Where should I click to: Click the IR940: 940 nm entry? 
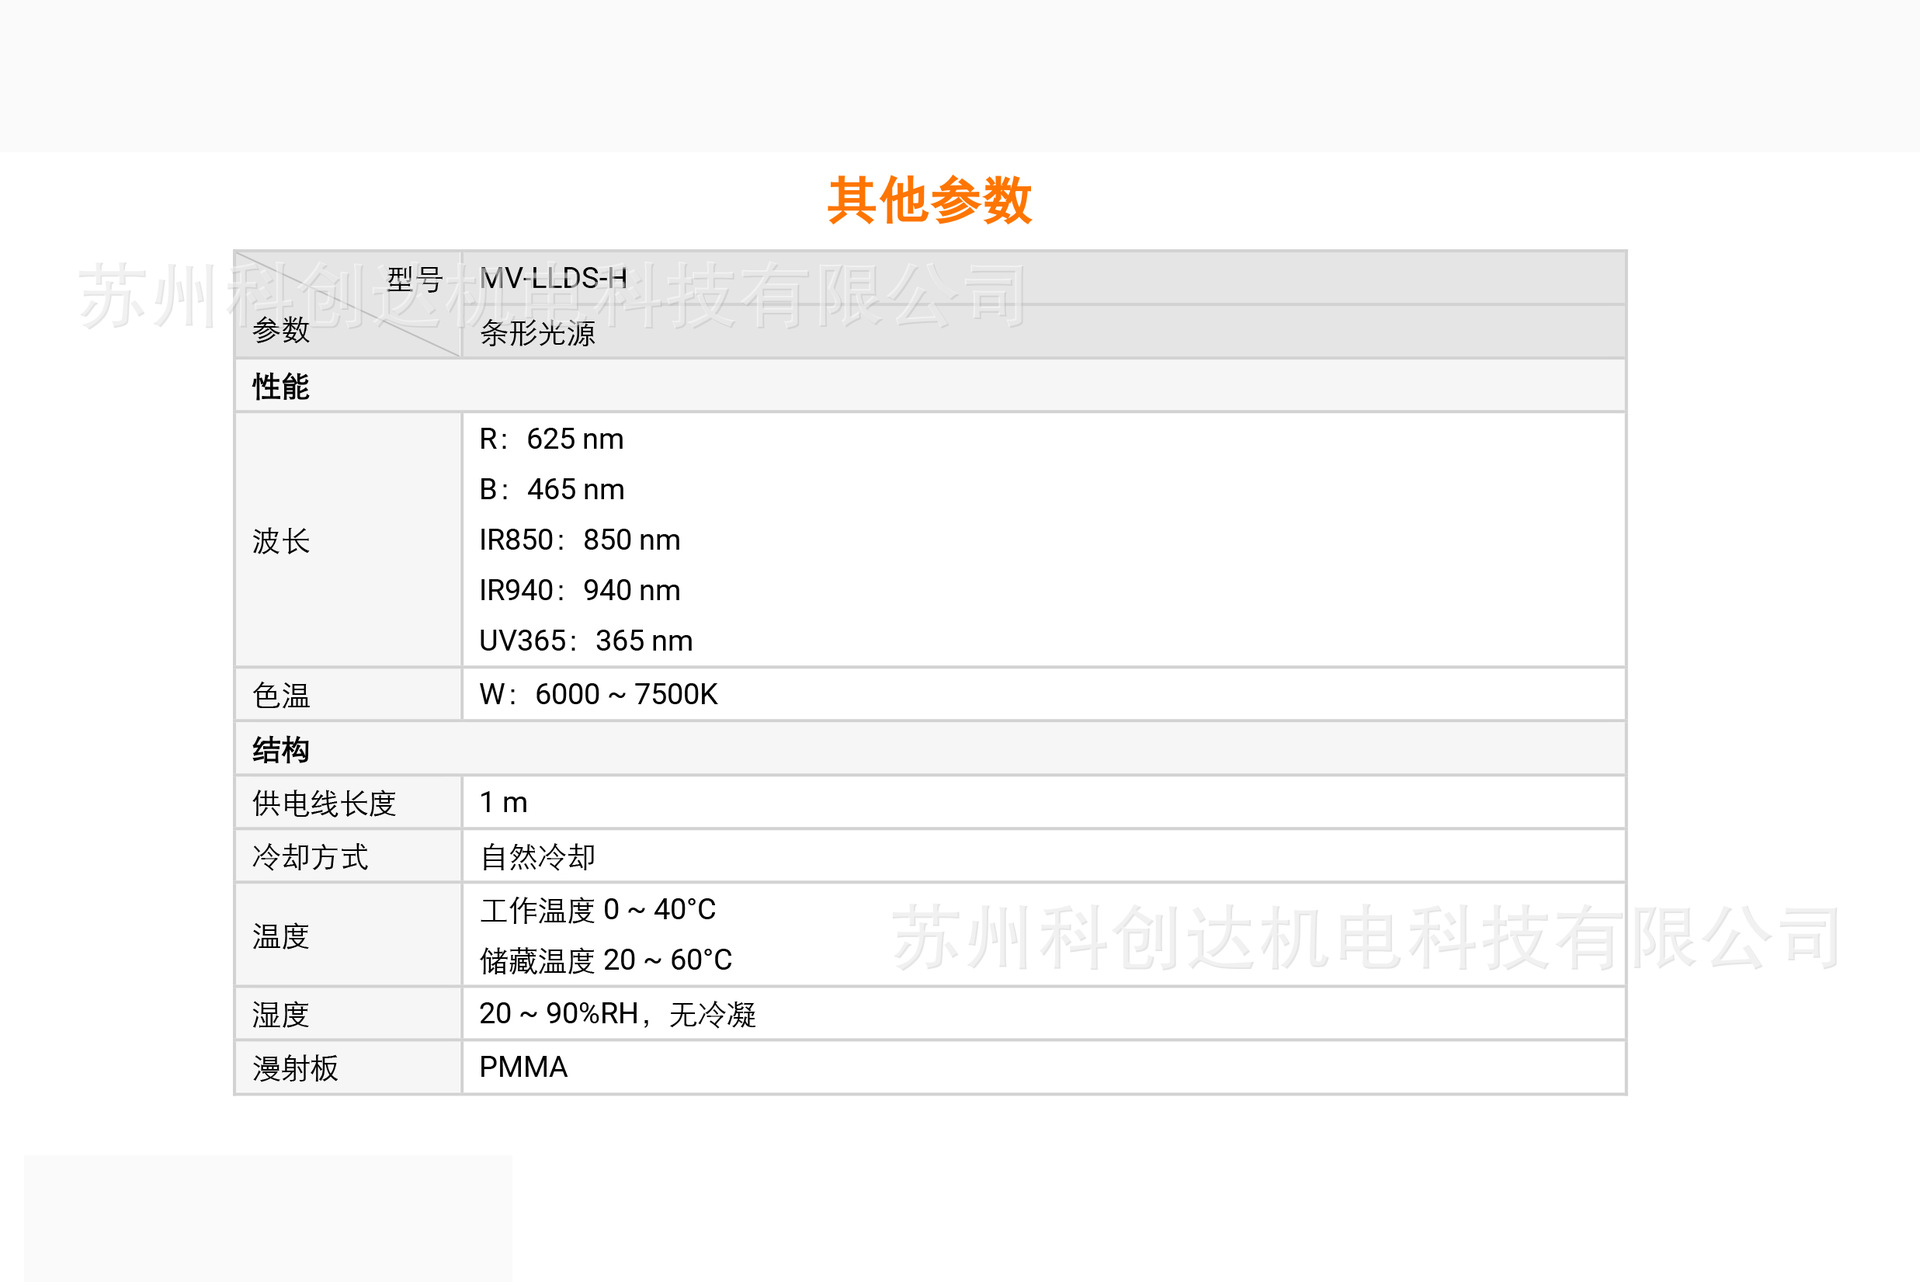[579, 590]
